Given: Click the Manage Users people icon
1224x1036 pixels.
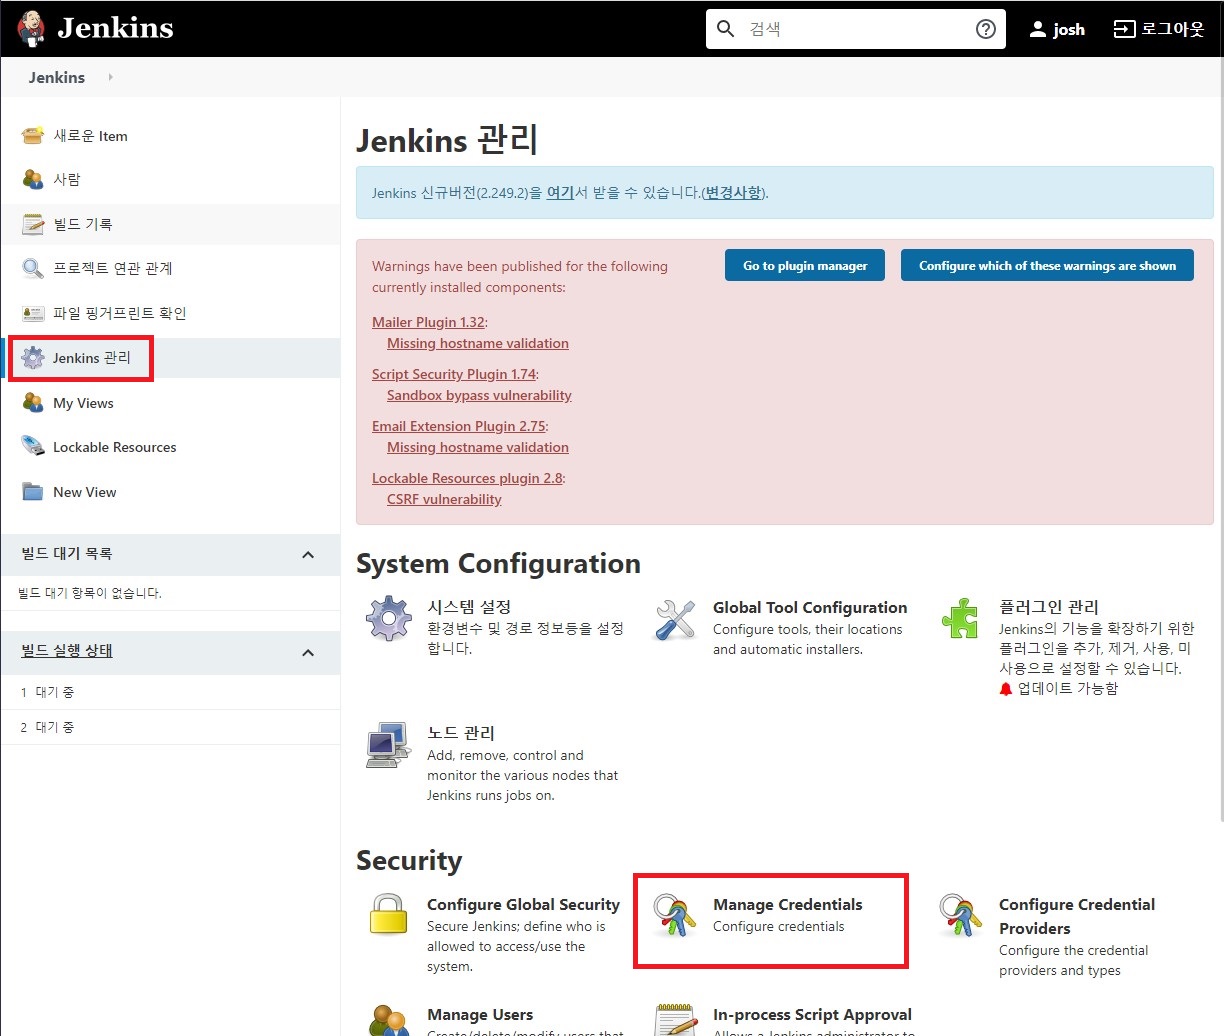Looking at the screenshot, I should pos(389,1021).
